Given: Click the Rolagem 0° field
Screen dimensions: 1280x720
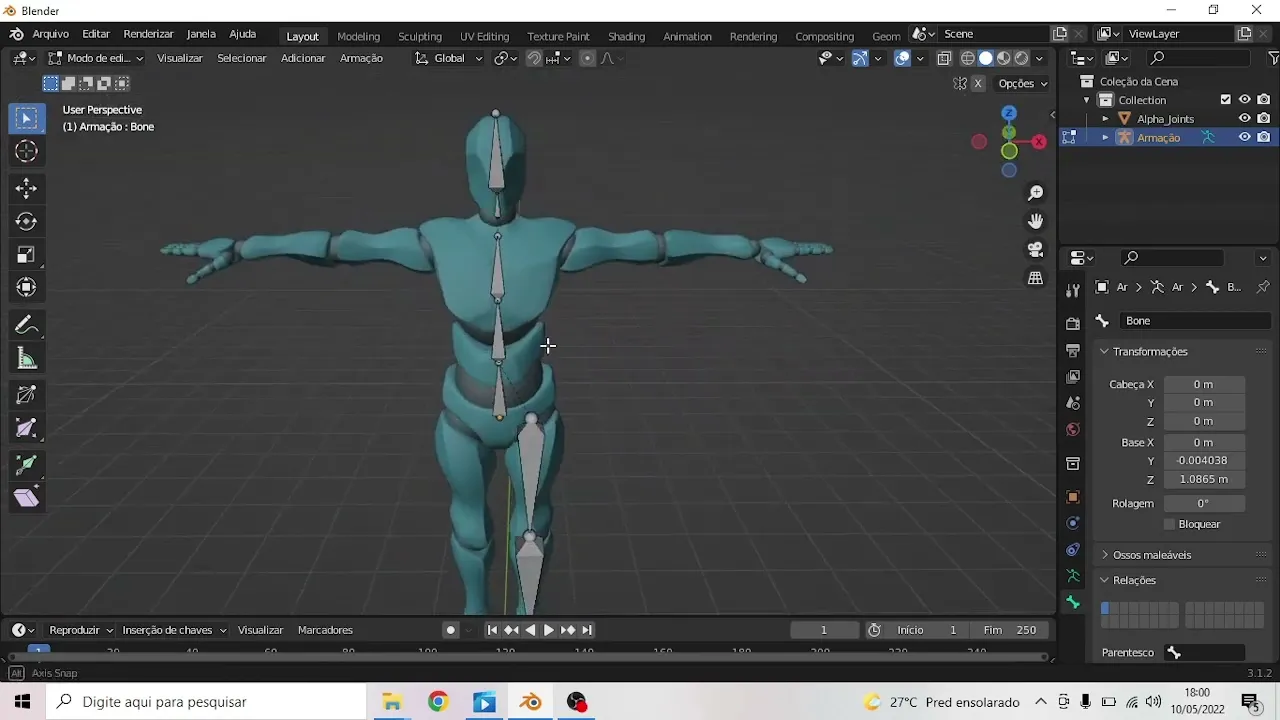Looking at the screenshot, I should (1203, 503).
